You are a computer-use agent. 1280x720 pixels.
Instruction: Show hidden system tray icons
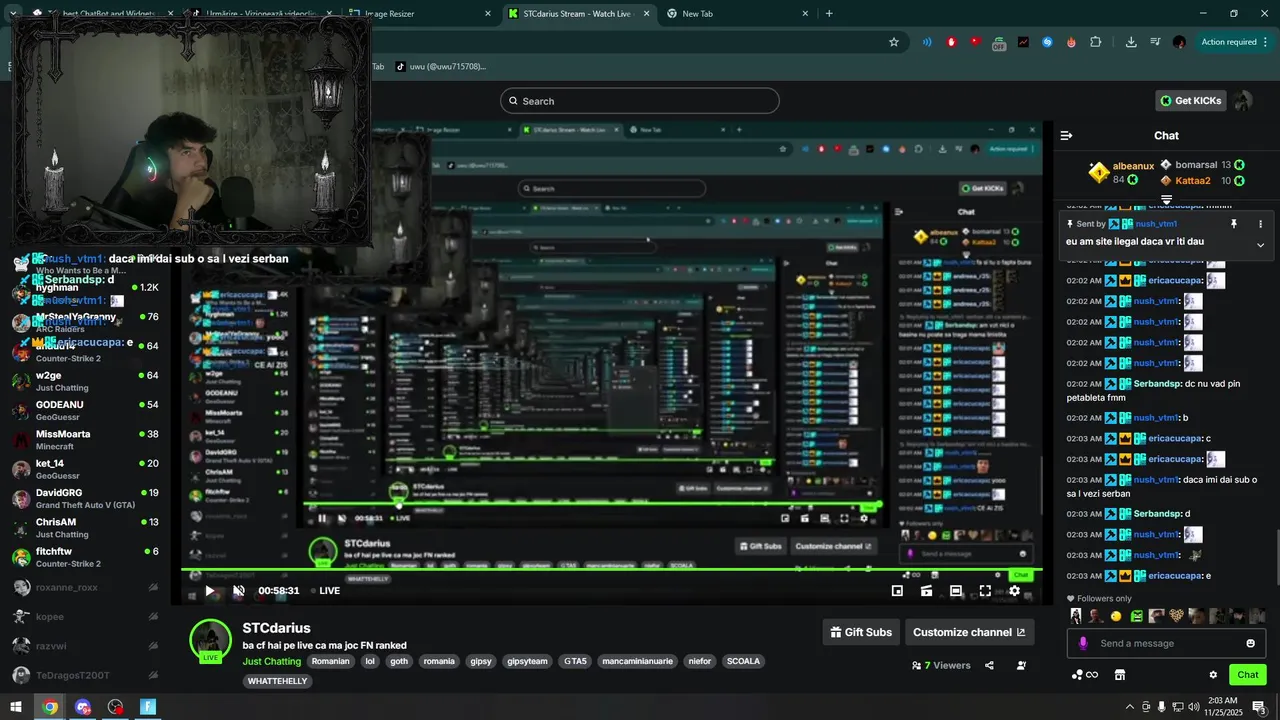pos(1130,707)
